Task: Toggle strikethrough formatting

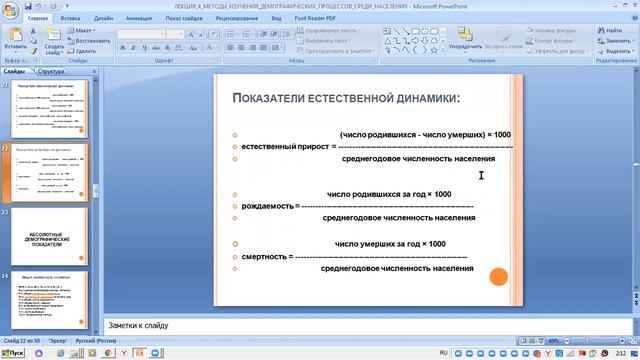Action: (x=156, y=48)
